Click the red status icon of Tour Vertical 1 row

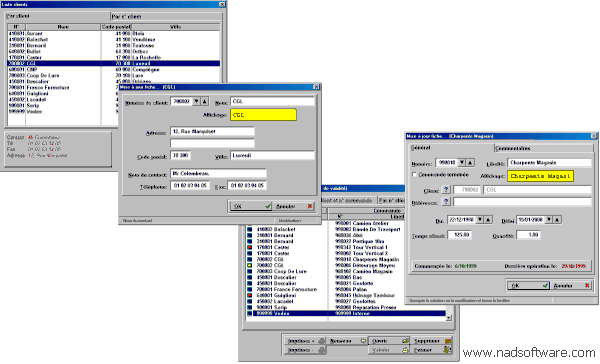pyautogui.click(x=250, y=248)
